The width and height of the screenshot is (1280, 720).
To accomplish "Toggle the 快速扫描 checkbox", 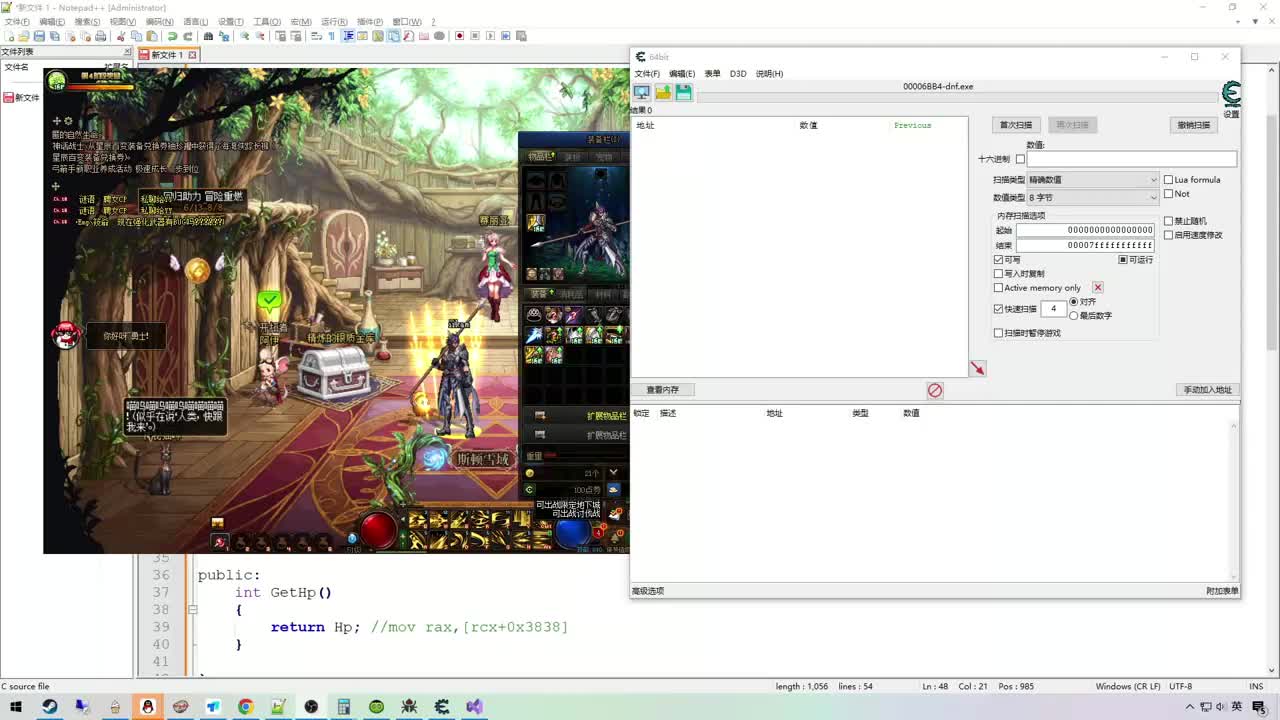I will [x=998, y=309].
